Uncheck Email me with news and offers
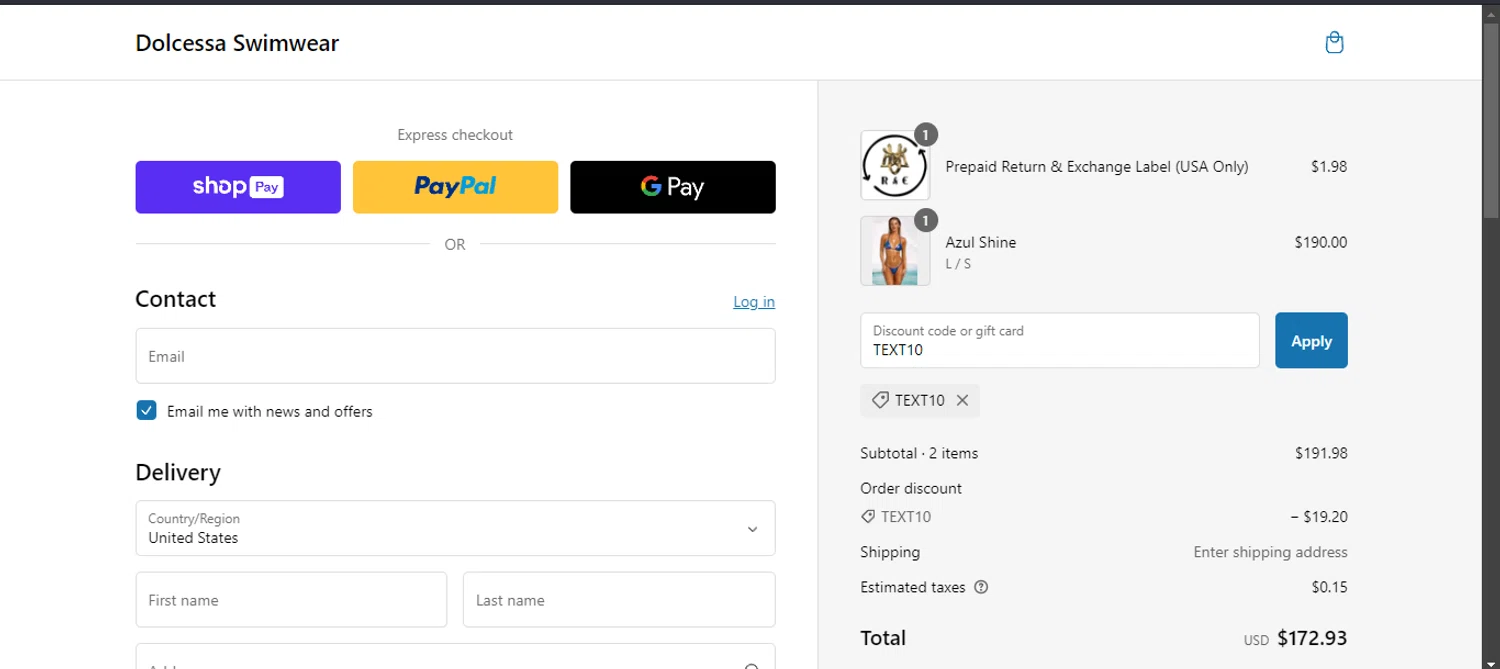This screenshot has height=669, width=1500. (147, 410)
